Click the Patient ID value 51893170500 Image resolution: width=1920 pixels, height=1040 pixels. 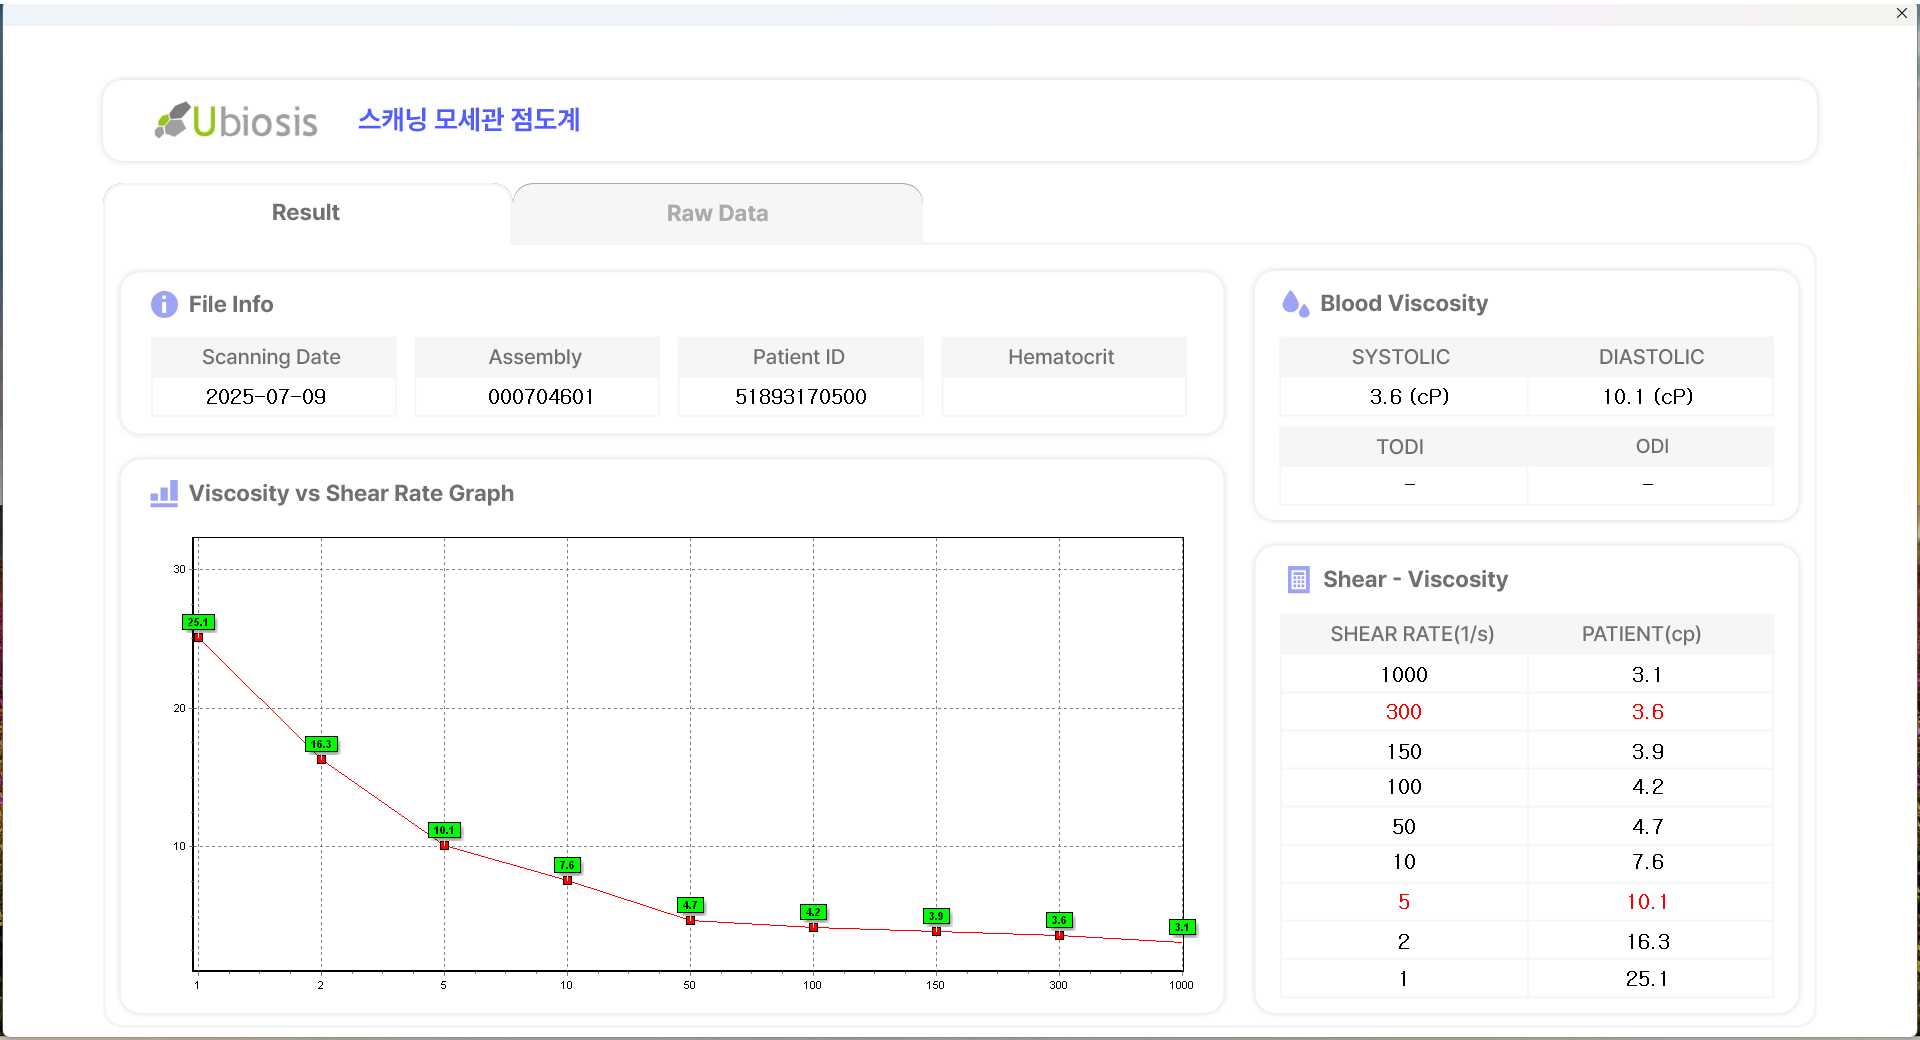tap(800, 397)
